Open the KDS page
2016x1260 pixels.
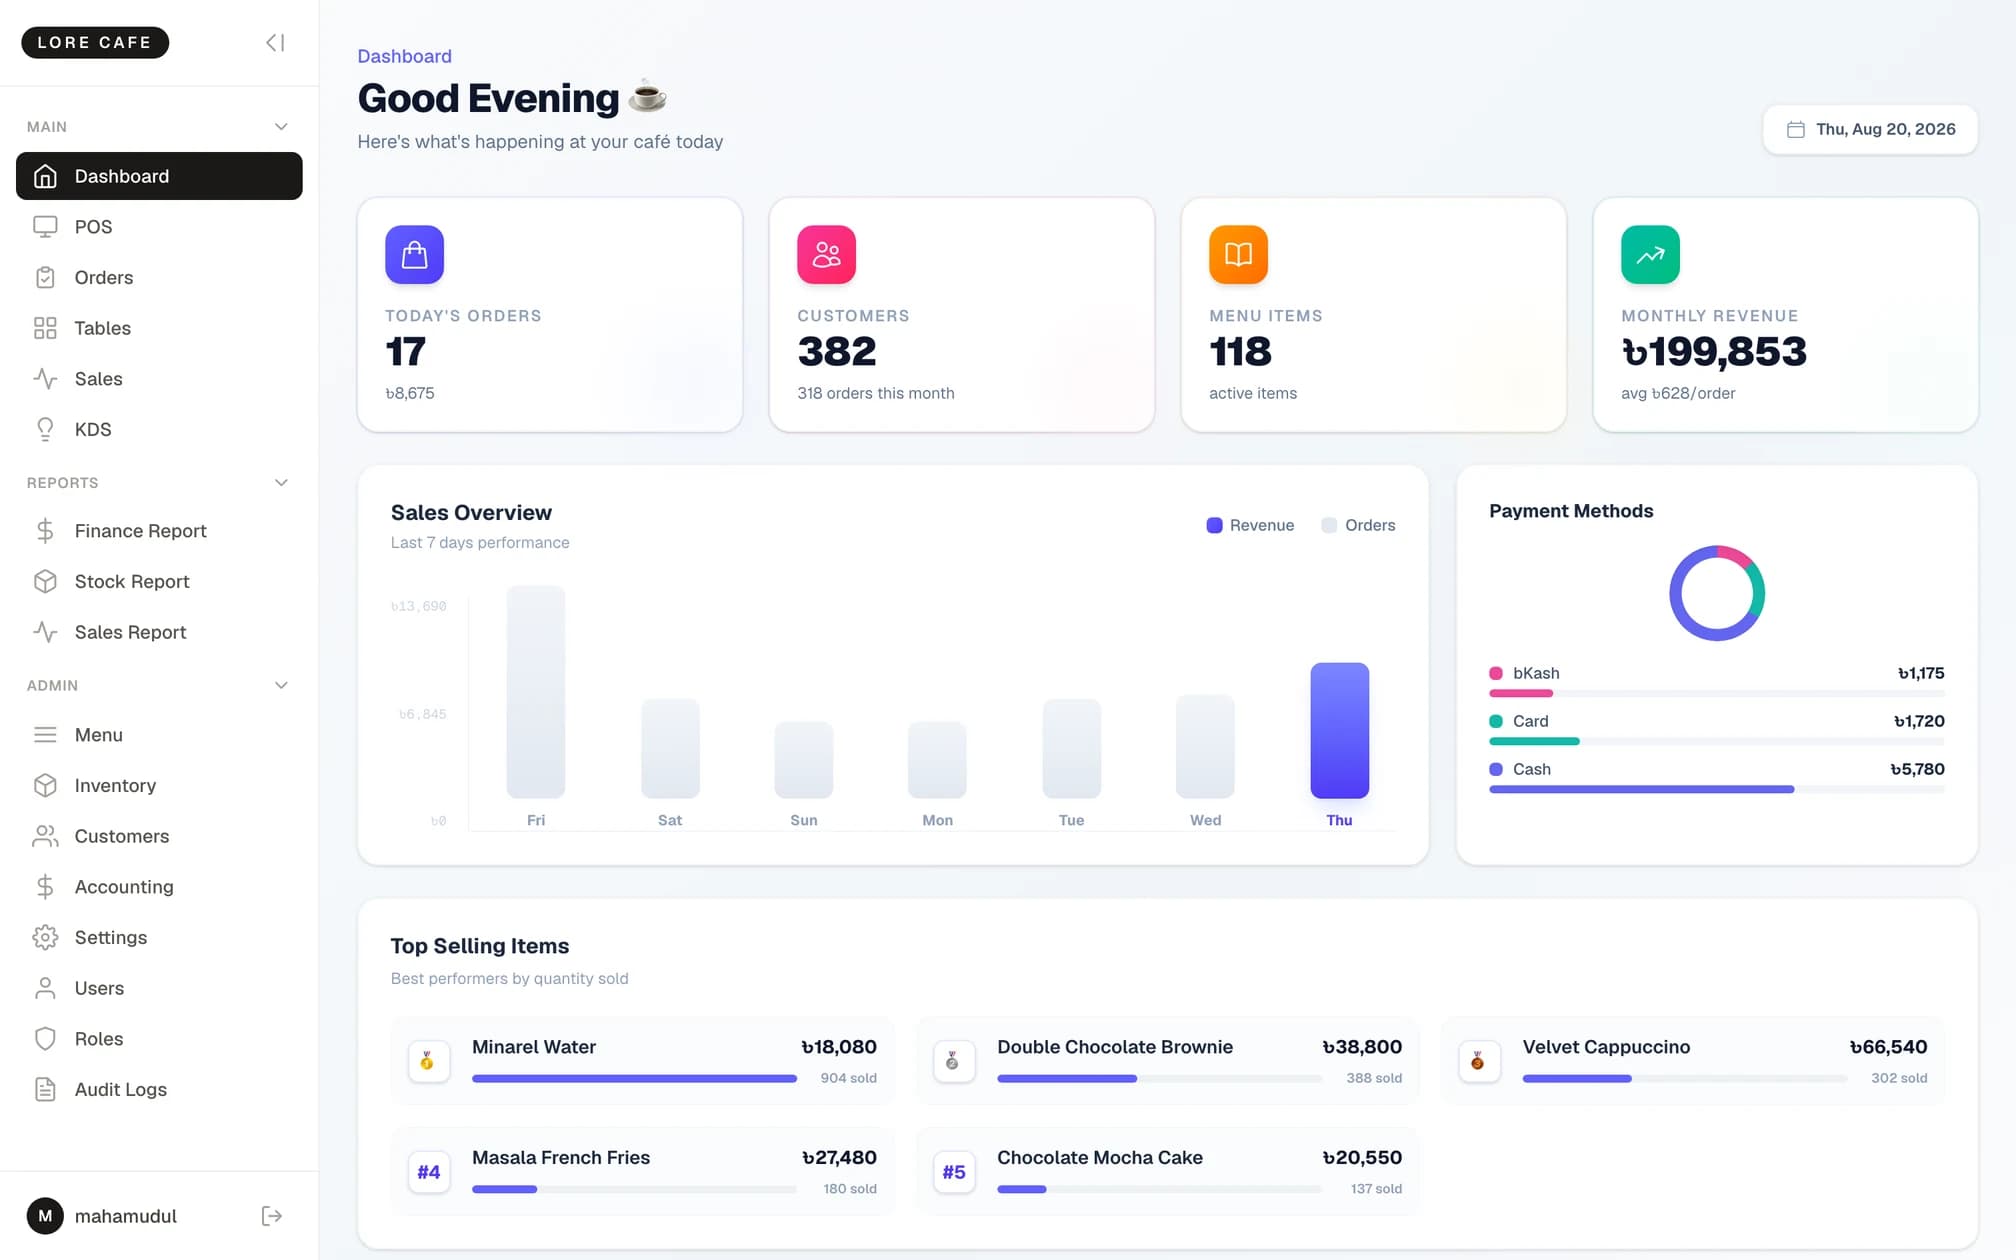[159, 430]
